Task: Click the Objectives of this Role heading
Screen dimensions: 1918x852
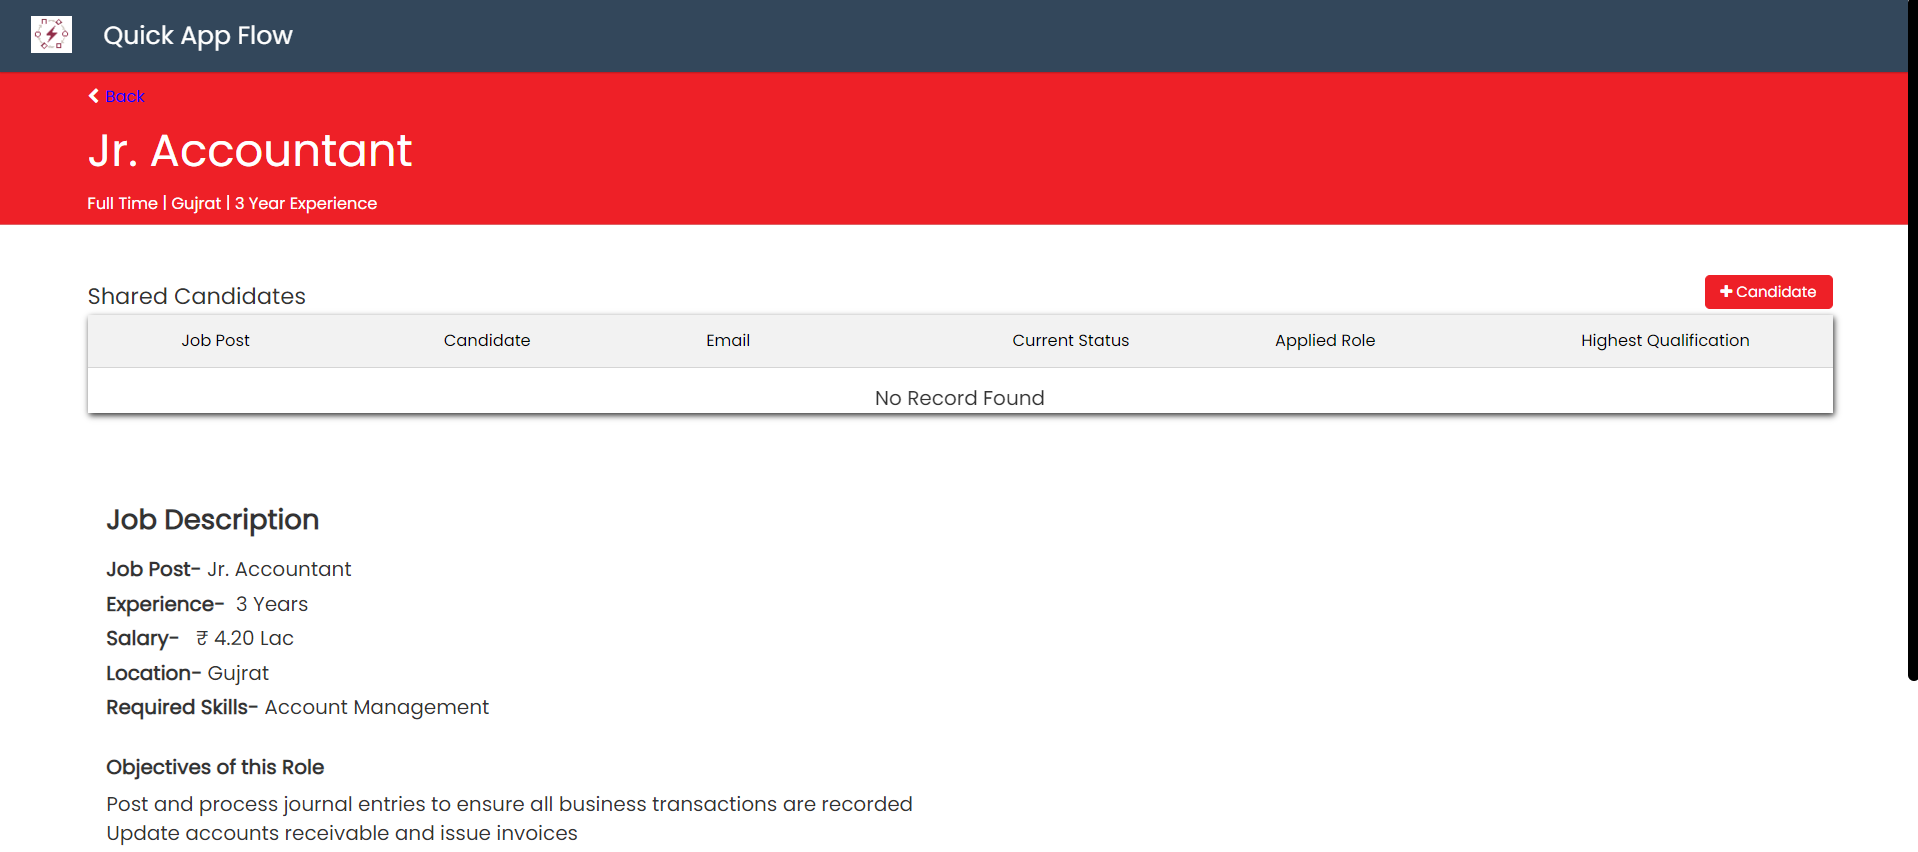Action: [x=215, y=767]
